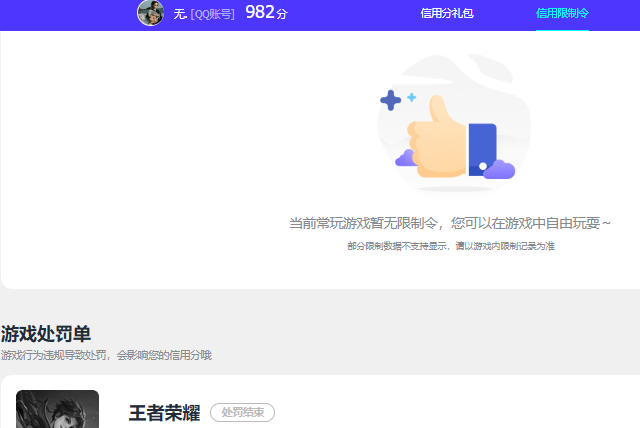
Task: Click the 处罚结束 status badge
Action: (x=242, y=412)
